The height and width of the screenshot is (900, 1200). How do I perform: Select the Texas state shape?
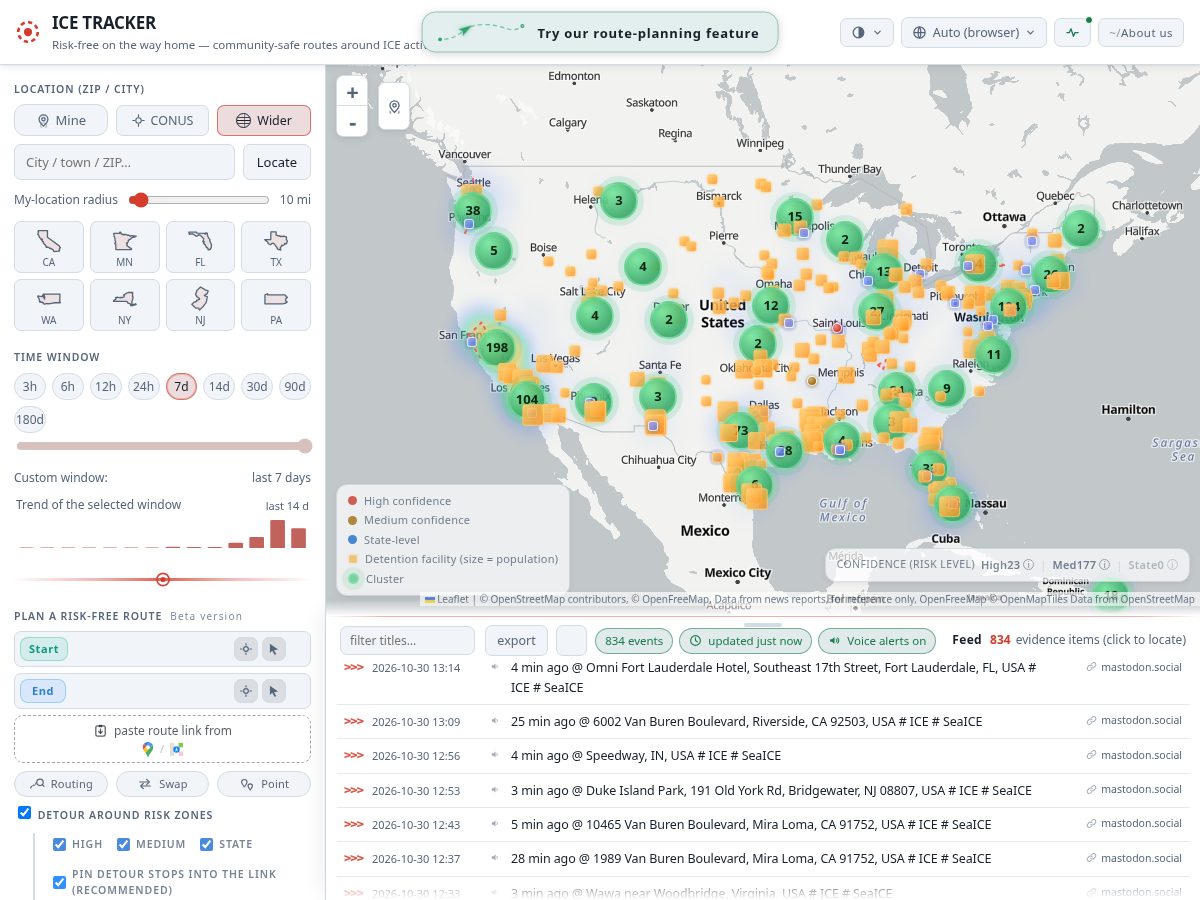[x=276, y=247]
